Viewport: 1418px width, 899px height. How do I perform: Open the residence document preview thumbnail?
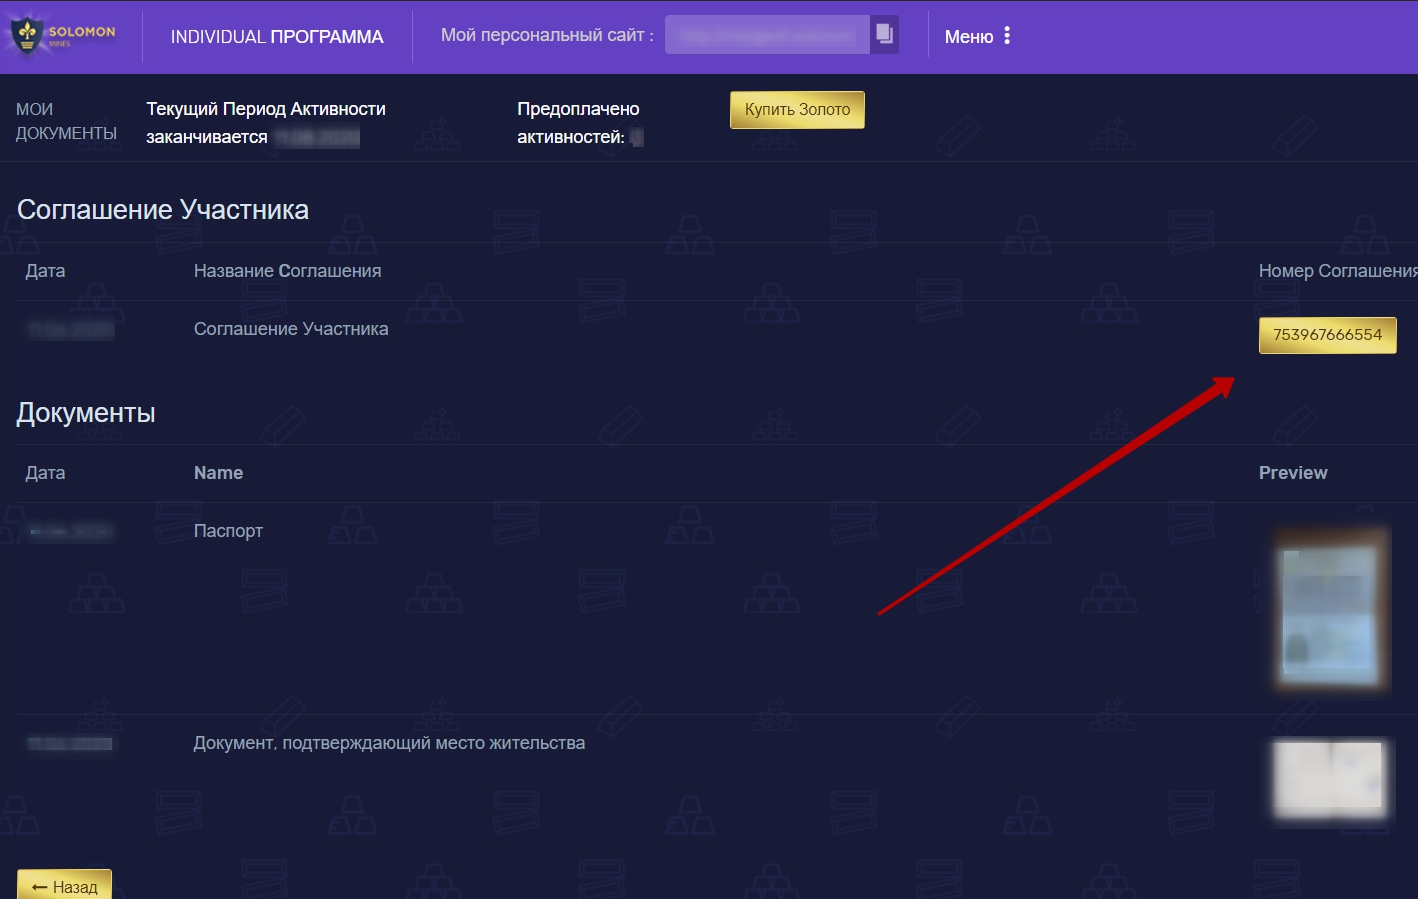[x=1330, y=778]
